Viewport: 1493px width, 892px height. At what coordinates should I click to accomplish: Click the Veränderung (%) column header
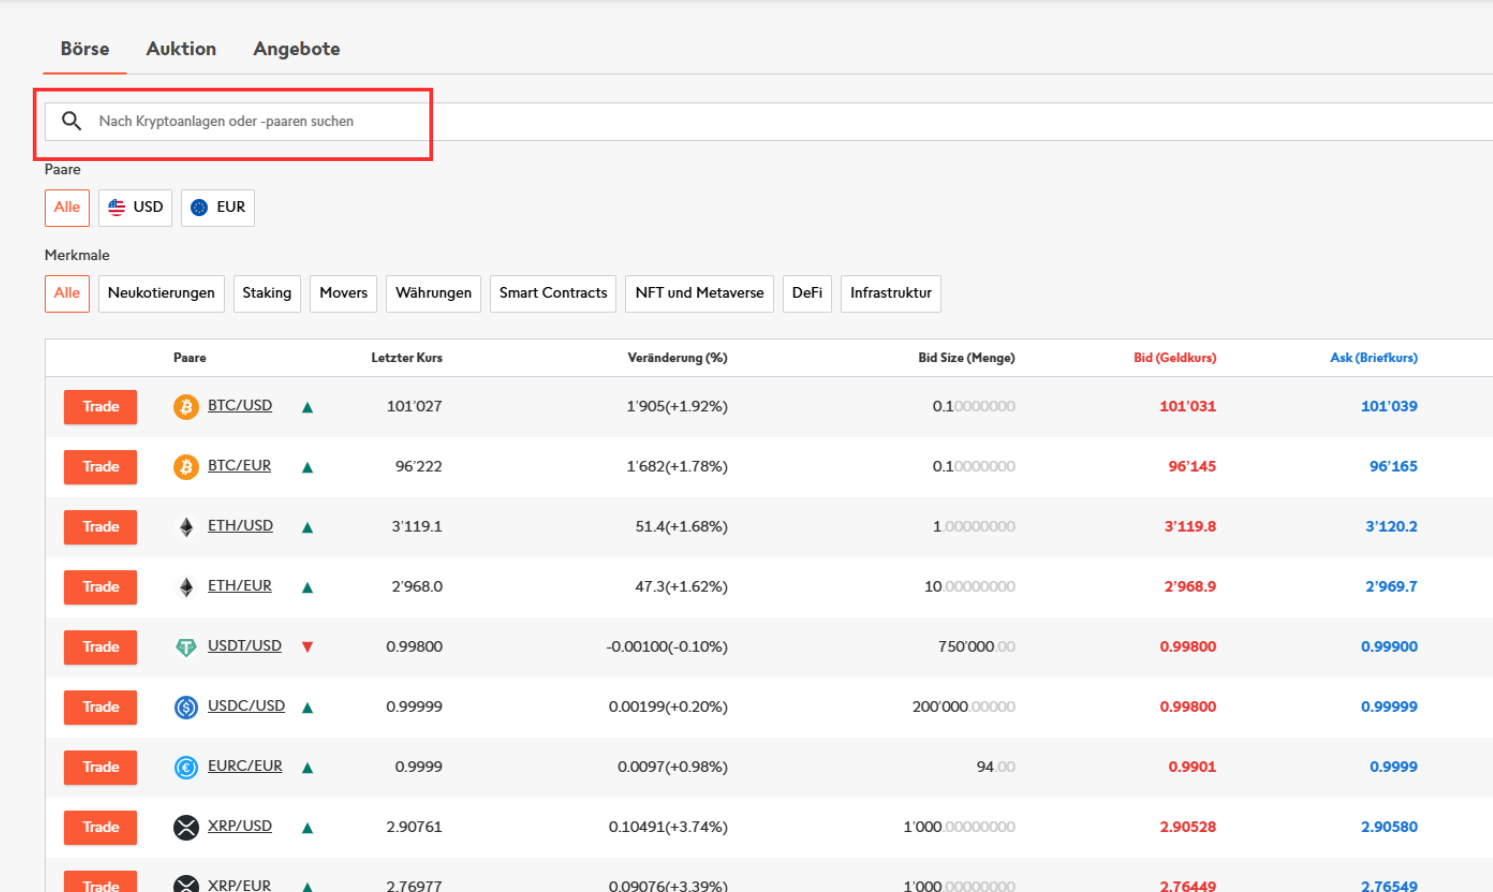tap(678, 358)
